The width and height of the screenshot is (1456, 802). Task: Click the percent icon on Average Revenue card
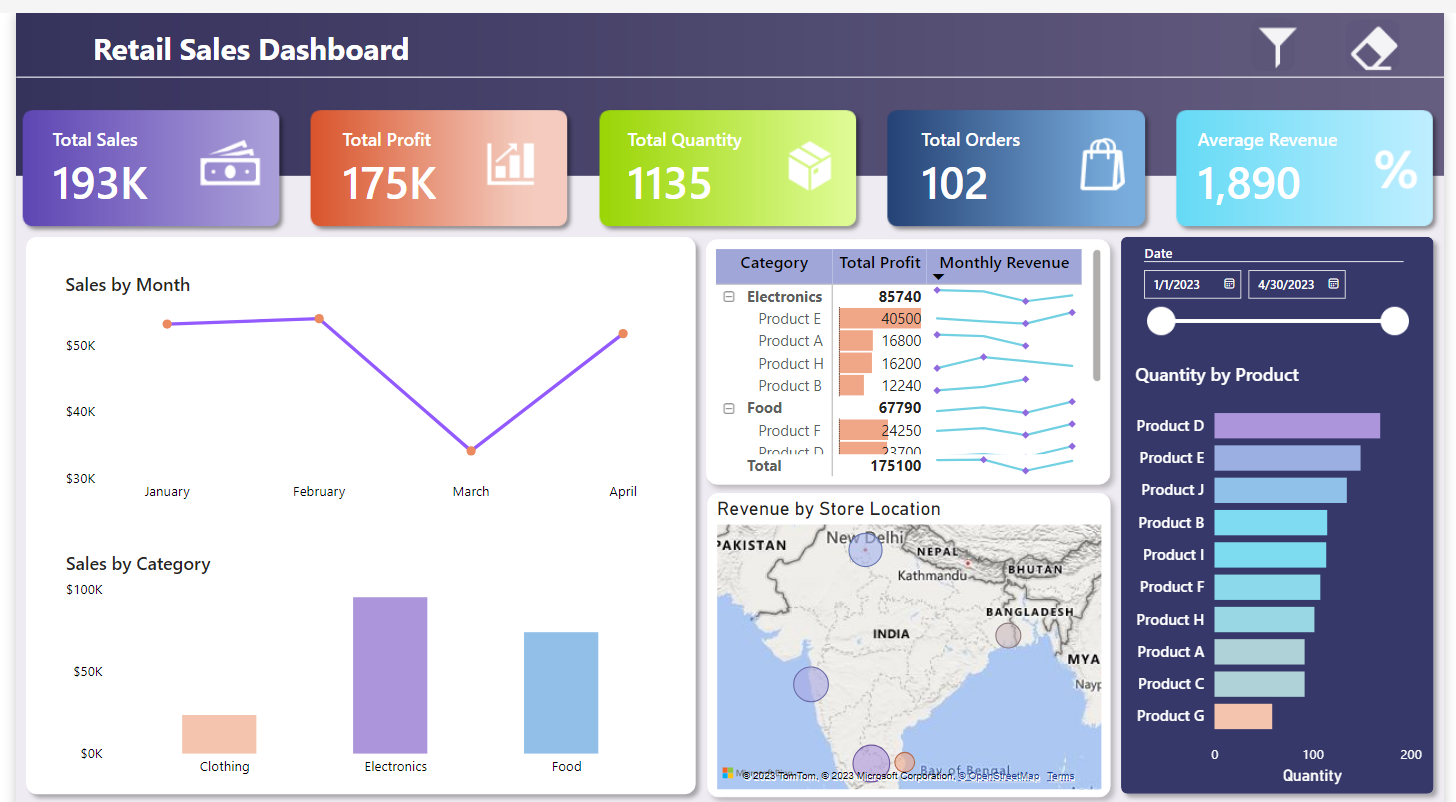point(1395,169)
